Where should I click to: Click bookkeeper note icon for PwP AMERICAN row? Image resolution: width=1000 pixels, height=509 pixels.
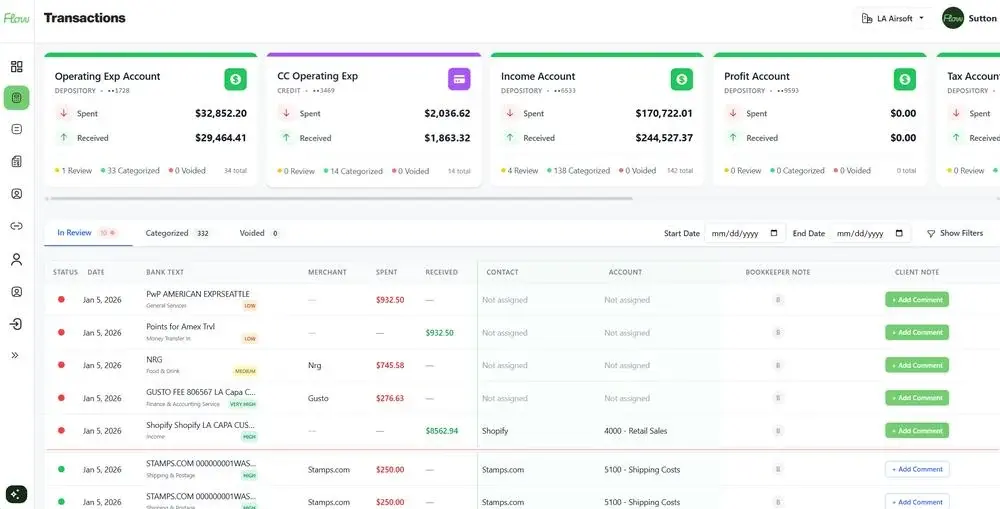777,300
